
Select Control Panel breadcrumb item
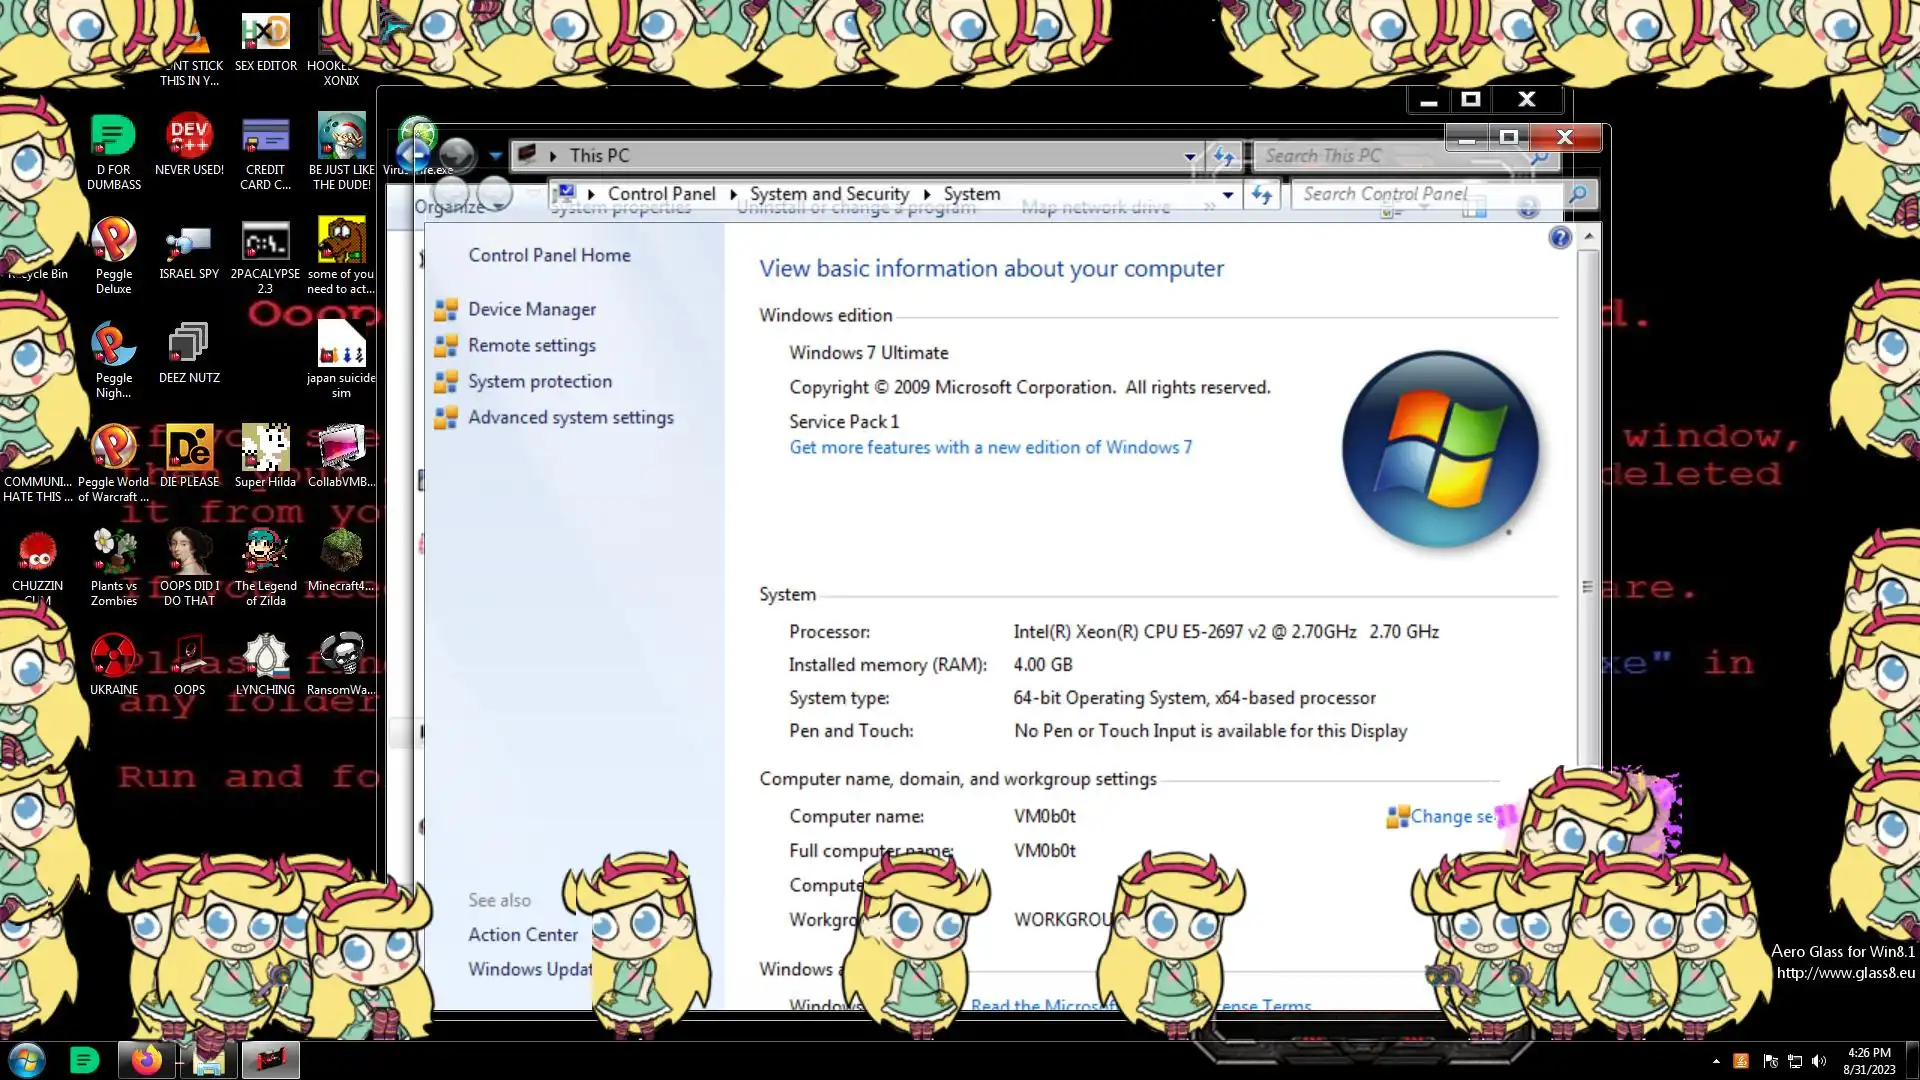(661, 194)
